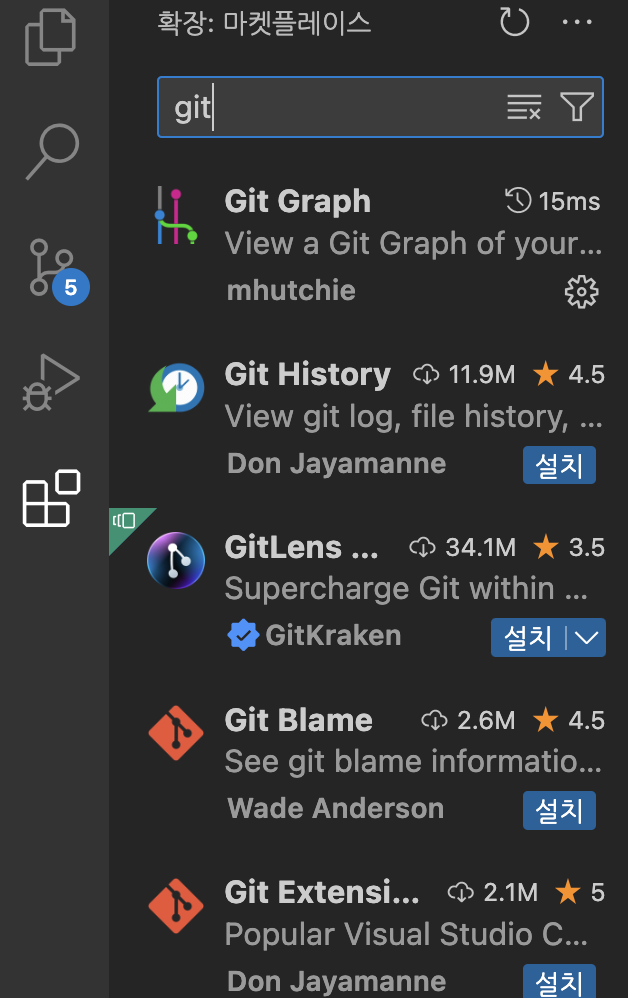Click Git History download count 11.9M
Viewport: 628px width, 998px height.
464,374
